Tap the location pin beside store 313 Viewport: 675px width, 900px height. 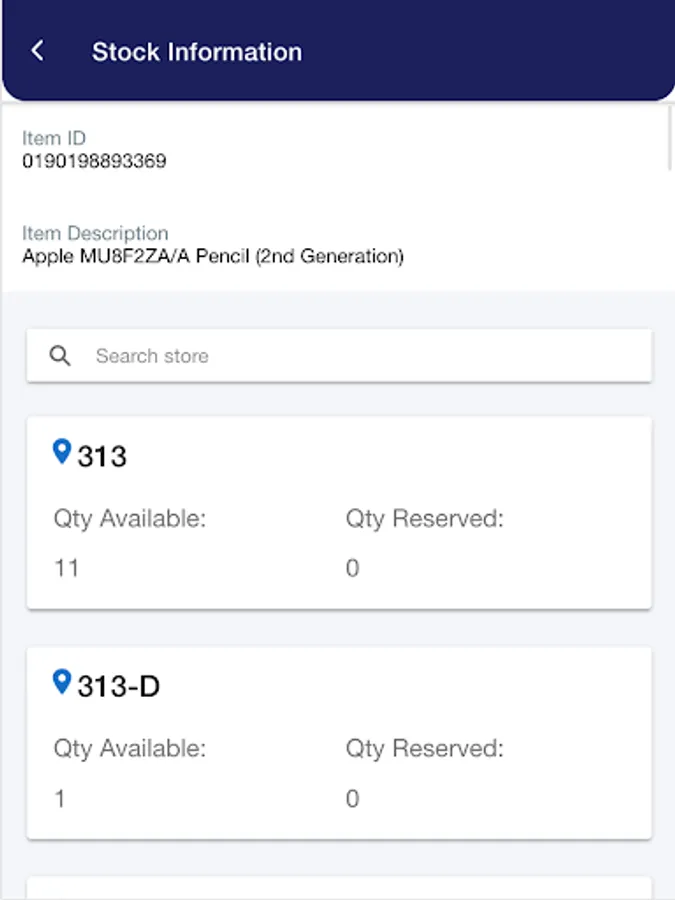pos(62,453)
